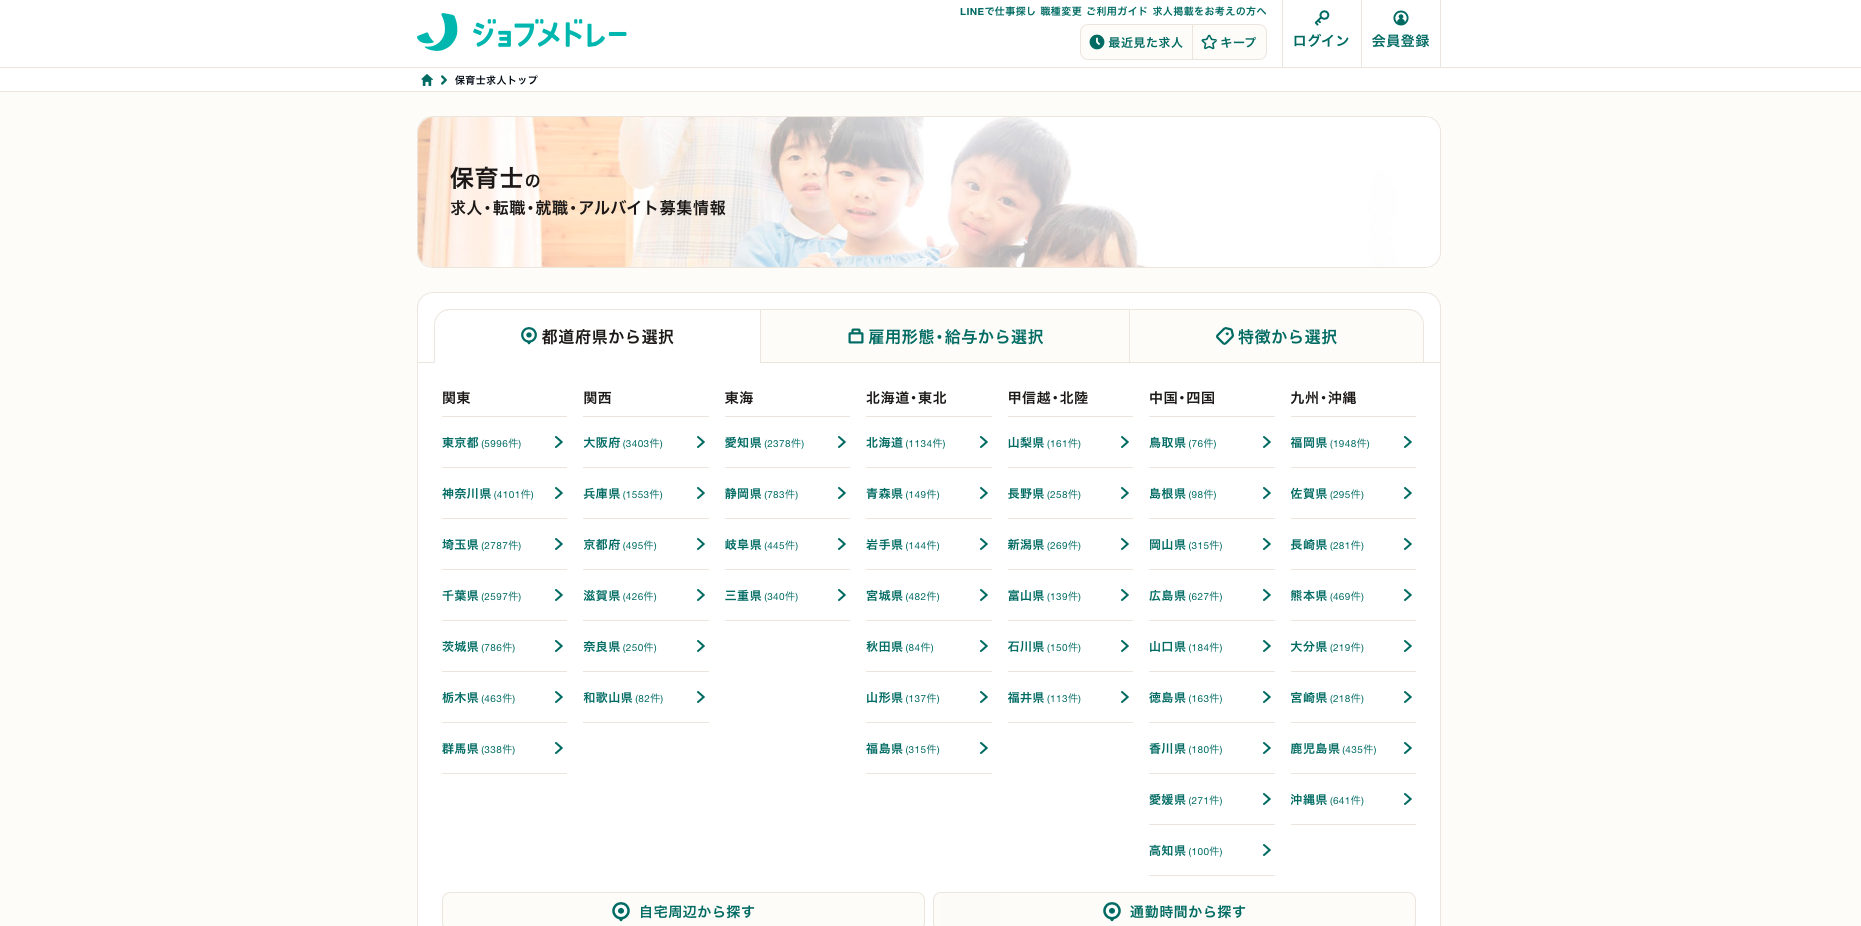Search by commute time 通勤時間から探す
The width and height of the screenshot is (1861, 926).
1174,911
